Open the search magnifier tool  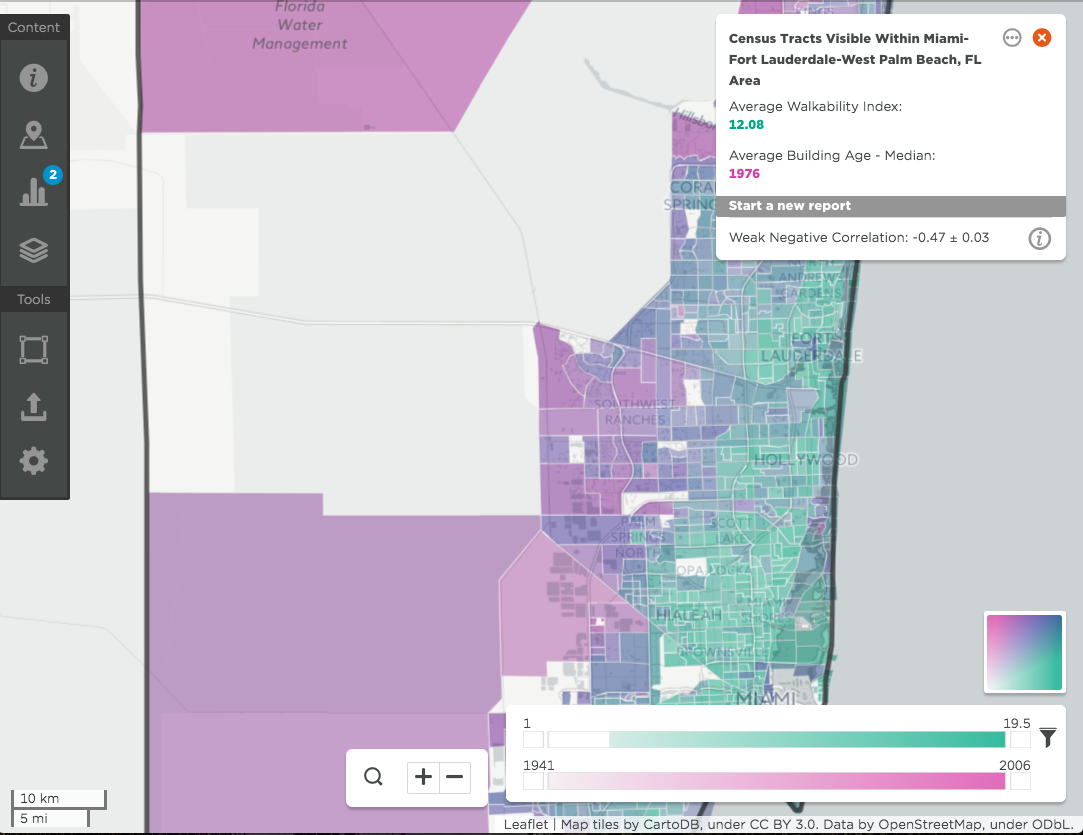373,776
